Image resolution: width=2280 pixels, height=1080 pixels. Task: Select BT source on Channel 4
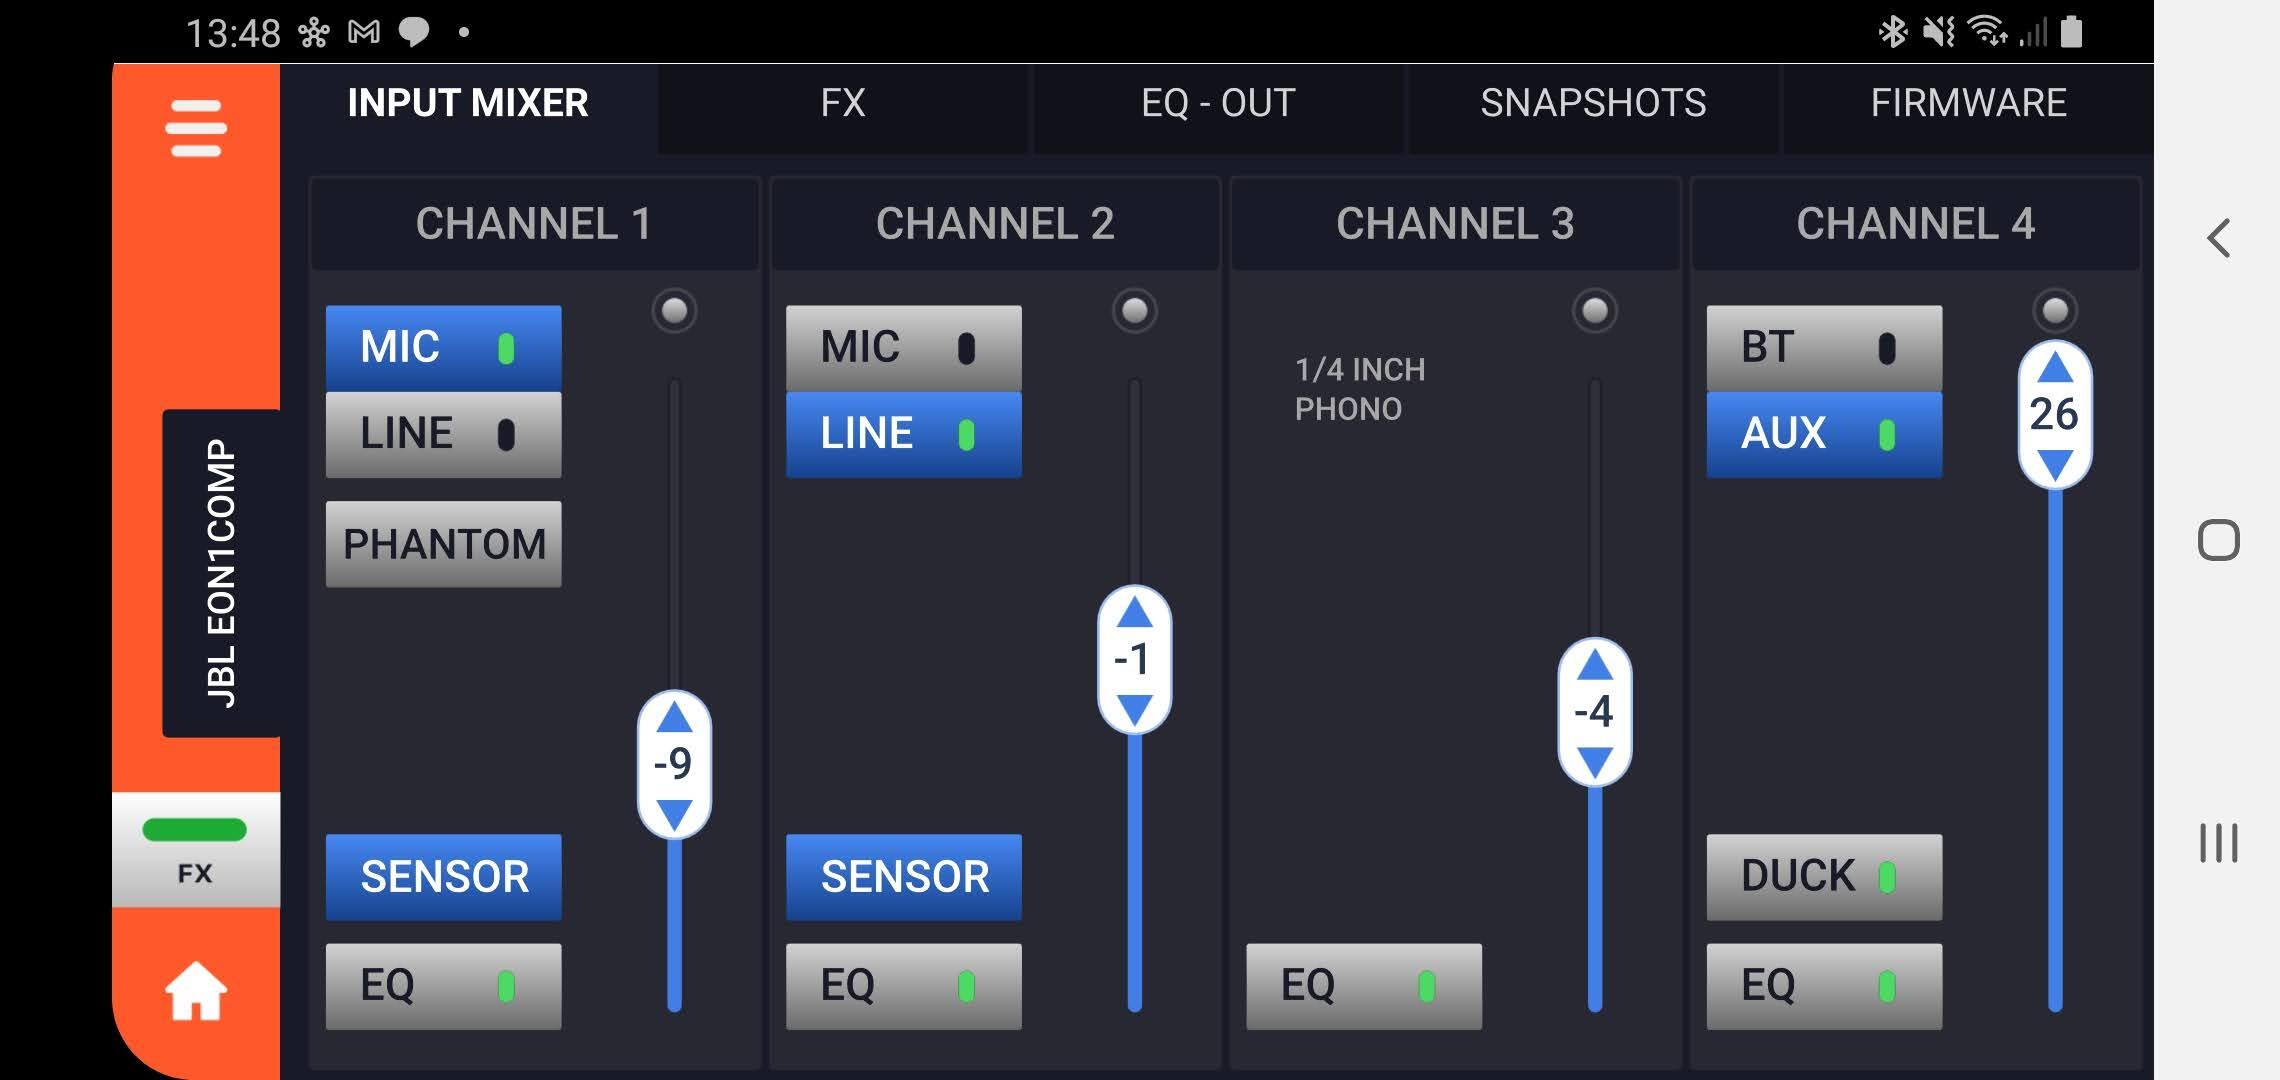click(x=1824, y=348)
